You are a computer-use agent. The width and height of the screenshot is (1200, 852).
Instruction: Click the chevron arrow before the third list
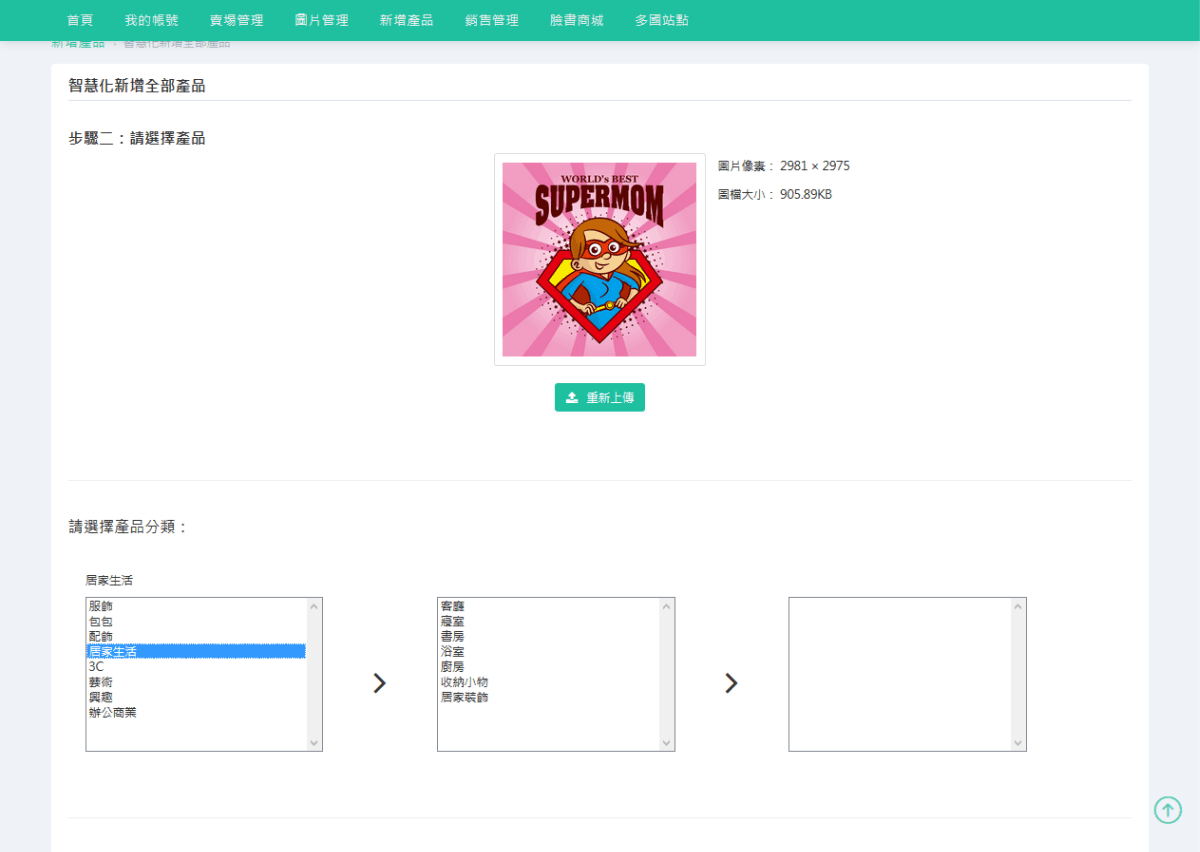731,683
